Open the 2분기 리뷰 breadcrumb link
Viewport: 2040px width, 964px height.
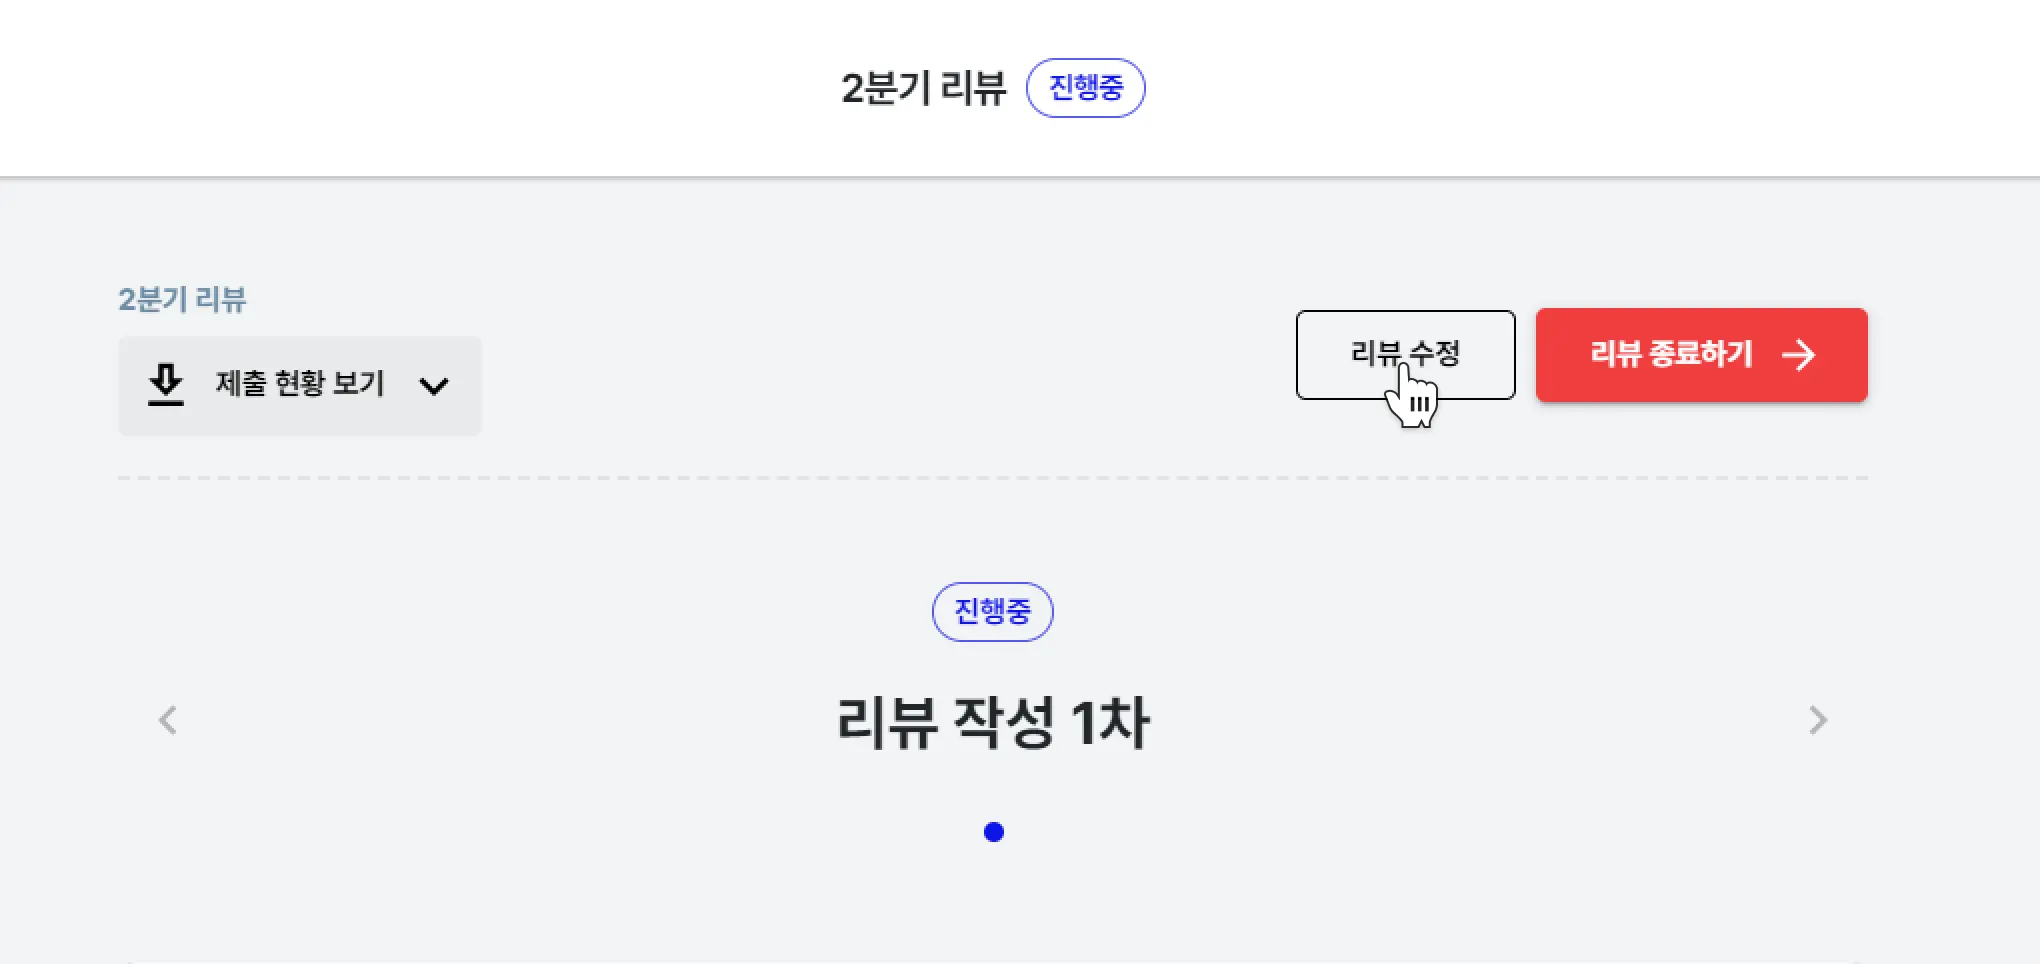tap(182, 300)
